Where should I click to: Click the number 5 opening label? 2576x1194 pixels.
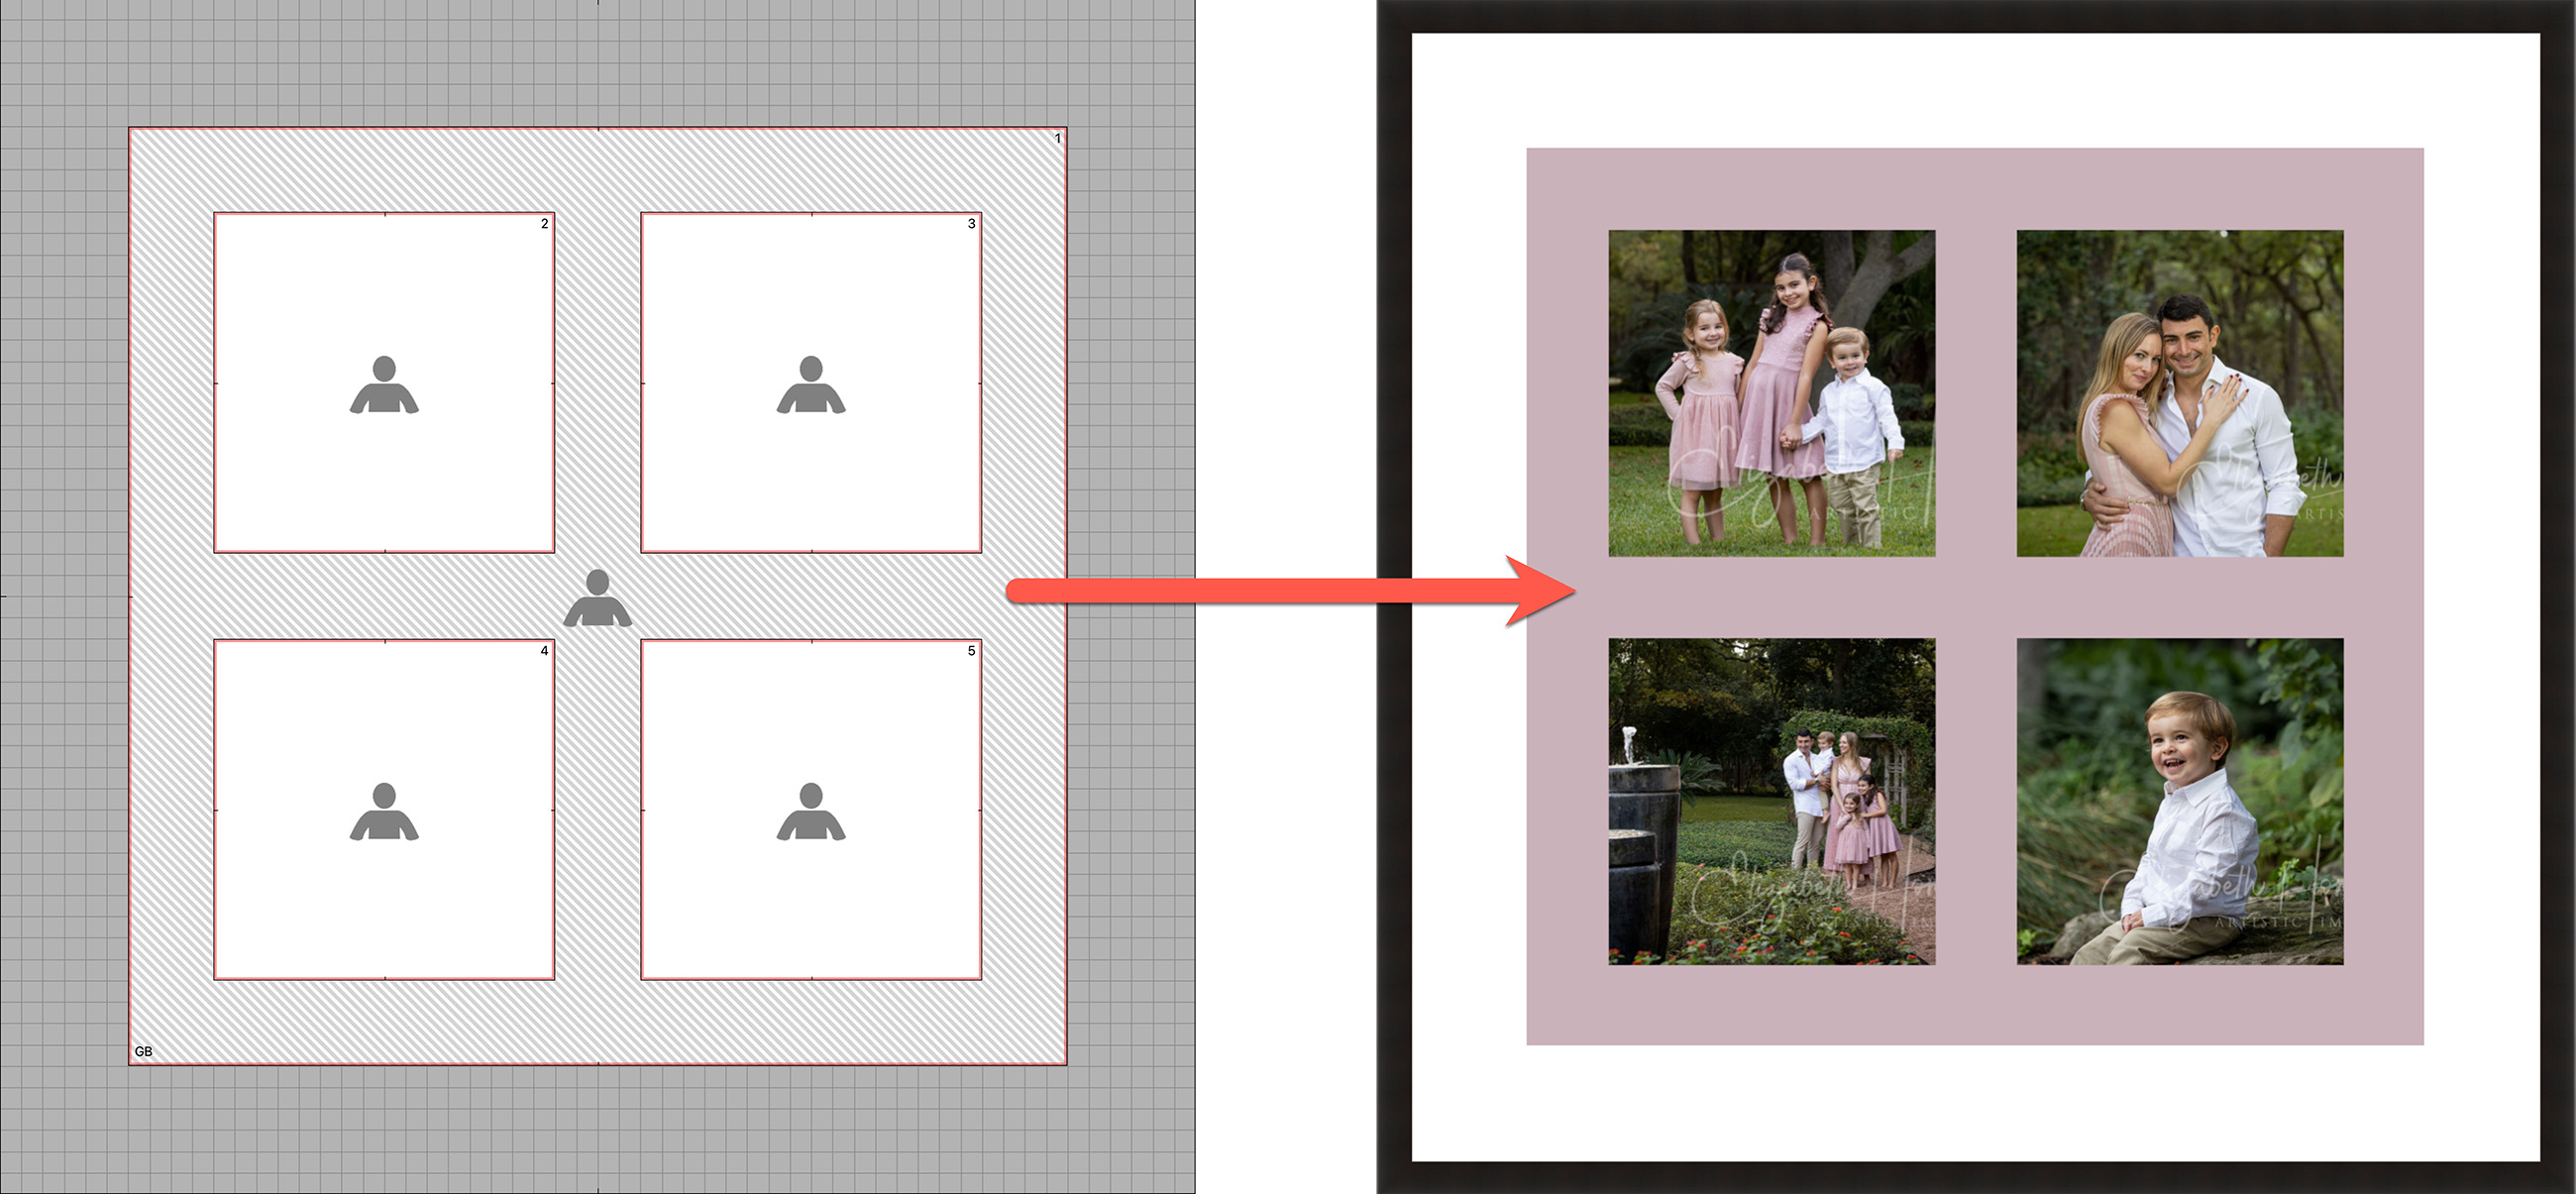click(971, 650)
